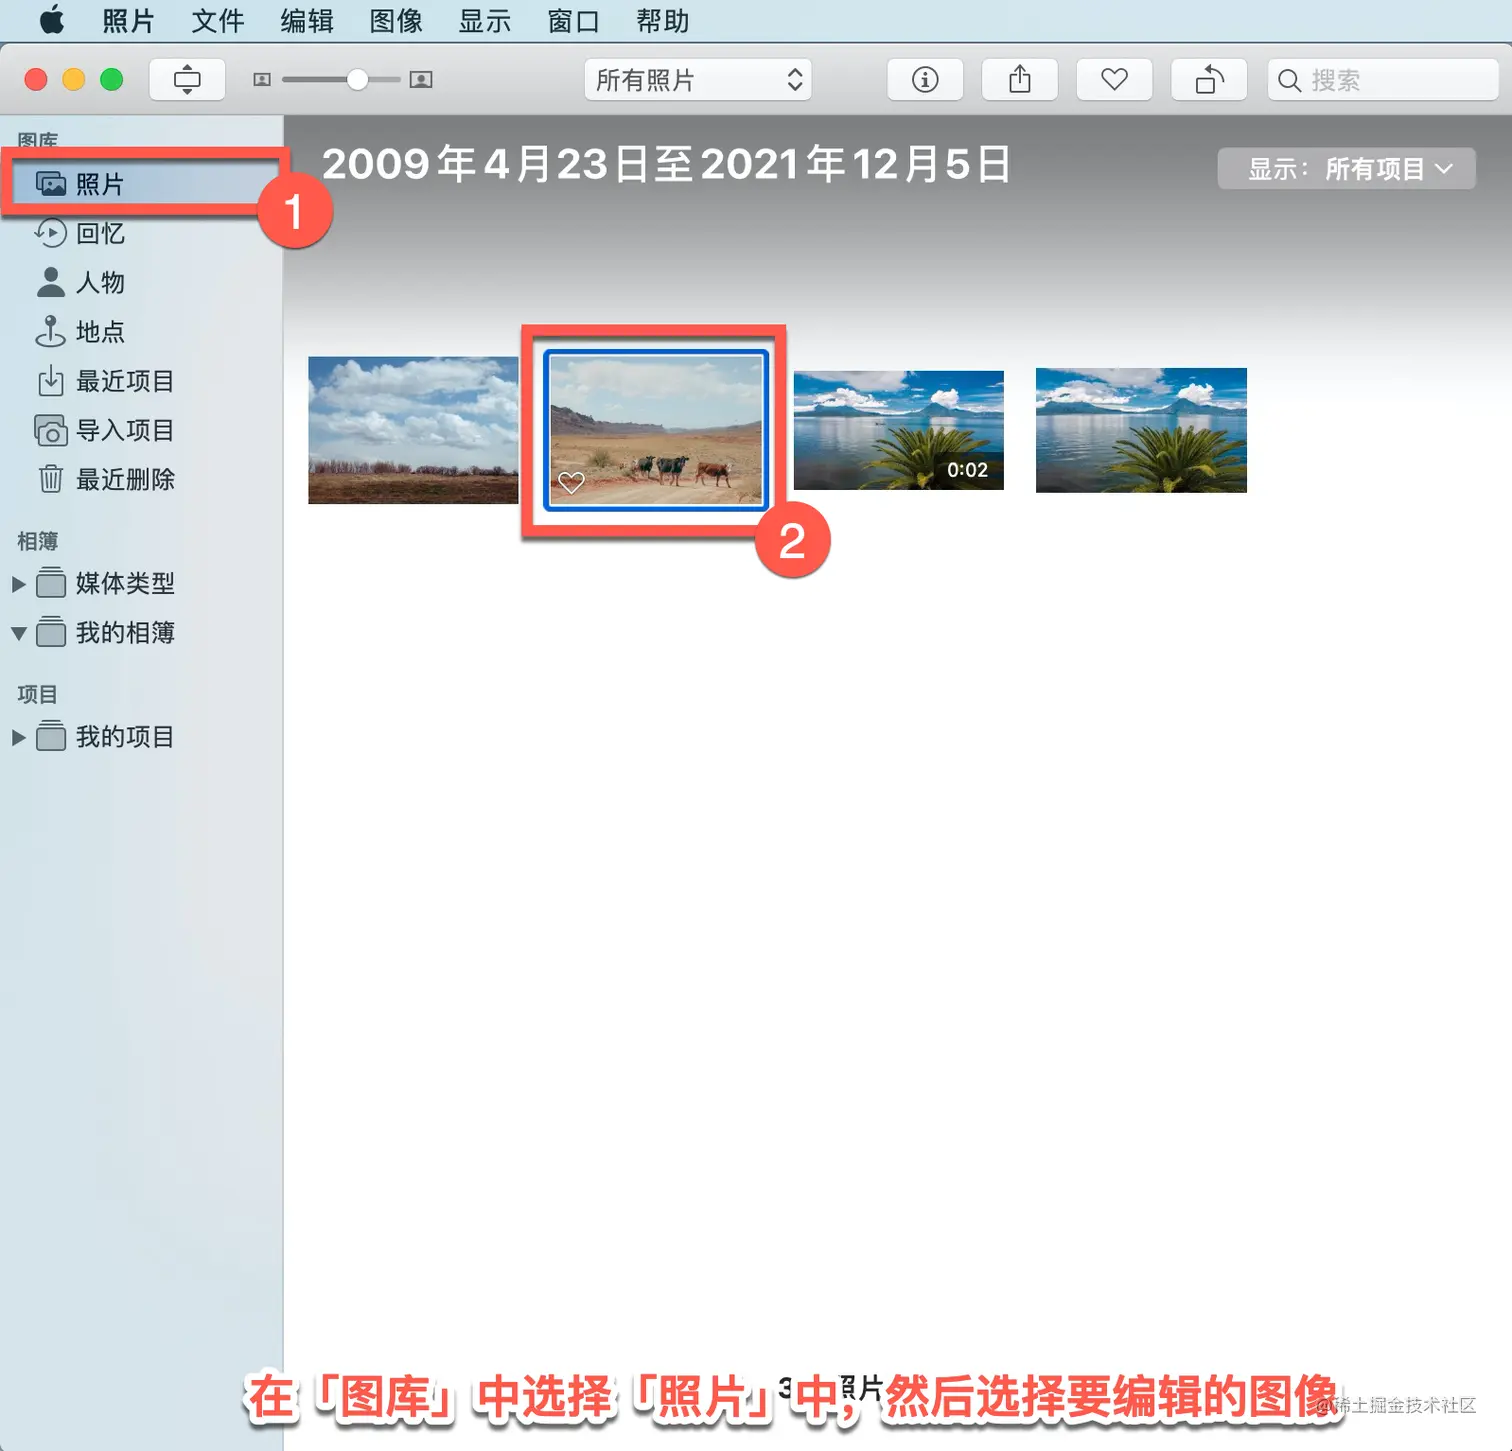Click the magnifier icon in the search field

click(1290, 81)
